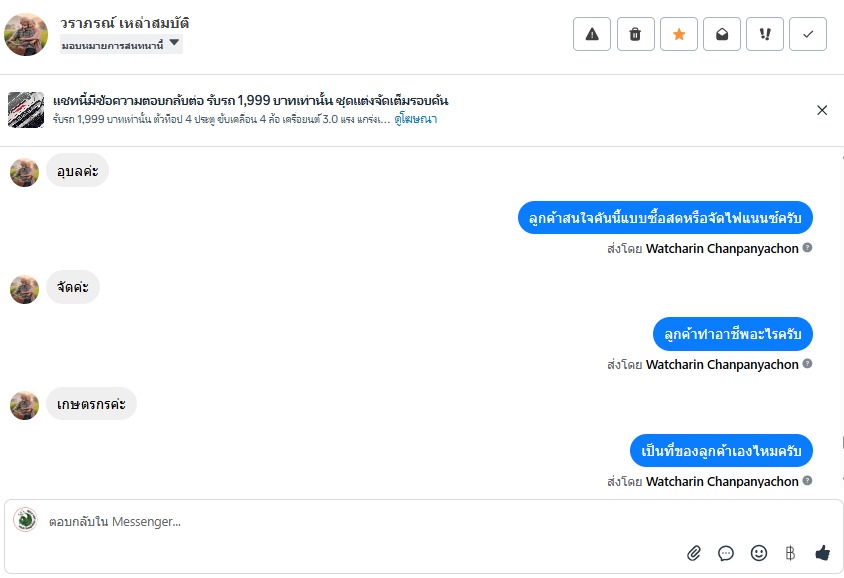The height and width of the screenshot is (578, 844).
Task: Delete conversation with the trash icon
Action: (635, 34)
